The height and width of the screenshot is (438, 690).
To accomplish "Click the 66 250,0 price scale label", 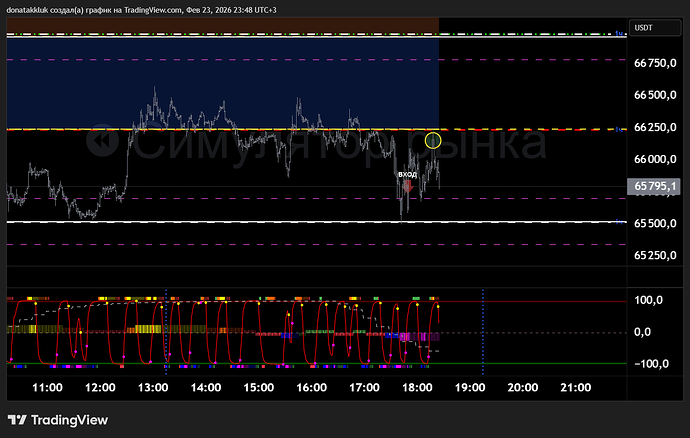I will click(655, 127).
